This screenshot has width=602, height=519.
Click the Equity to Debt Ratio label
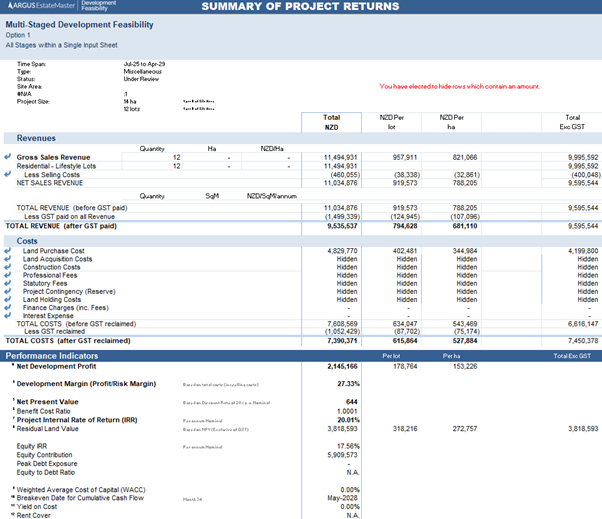(x=46, y=473)
